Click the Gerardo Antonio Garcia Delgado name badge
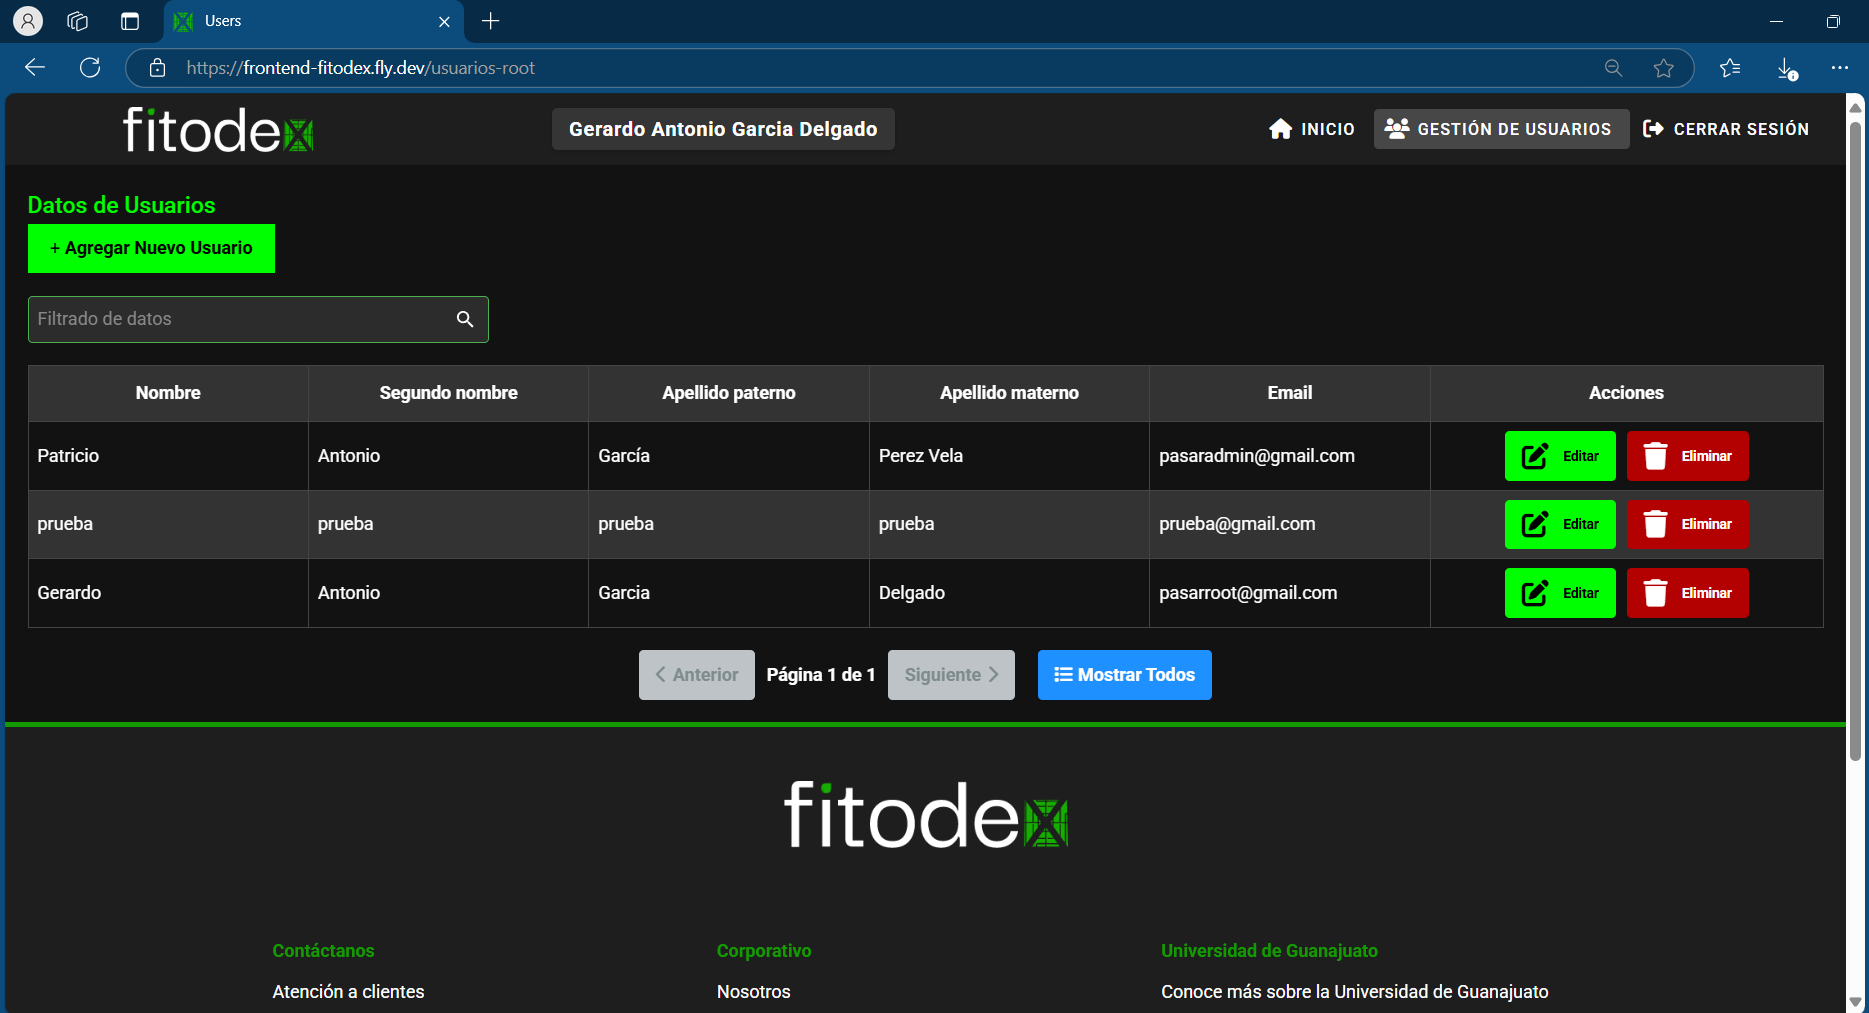This screenshot has height=1013, width=1869. click(x=723, y=129)
